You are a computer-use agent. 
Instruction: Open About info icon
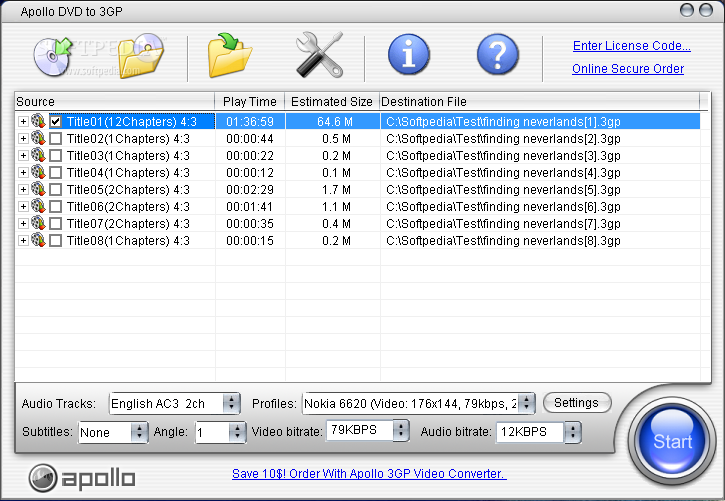(x=408, y=55)
